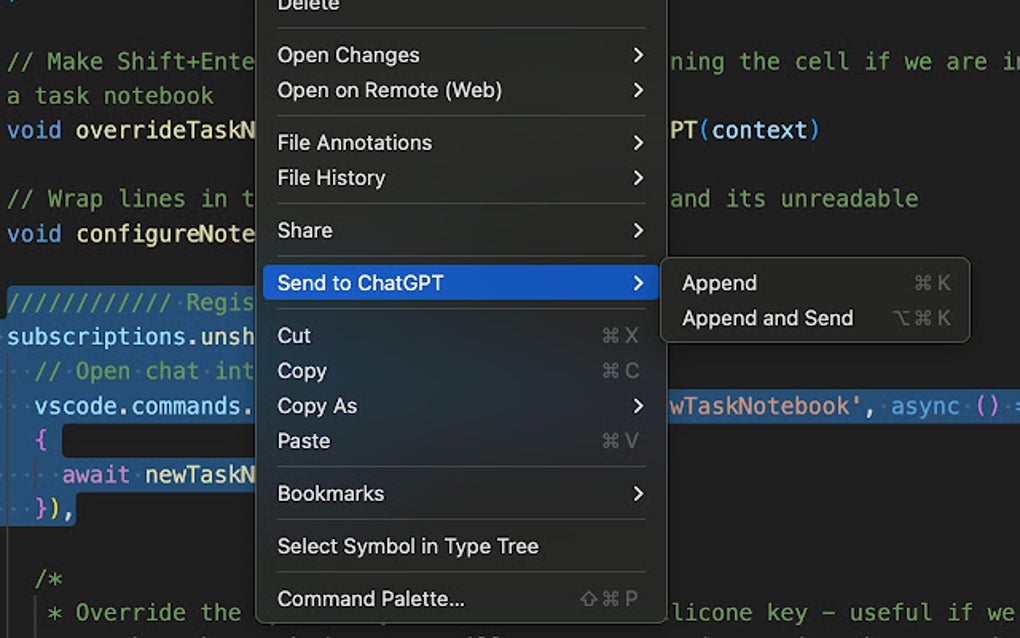Select Paste from the context menu

click(x=304, y=441)
